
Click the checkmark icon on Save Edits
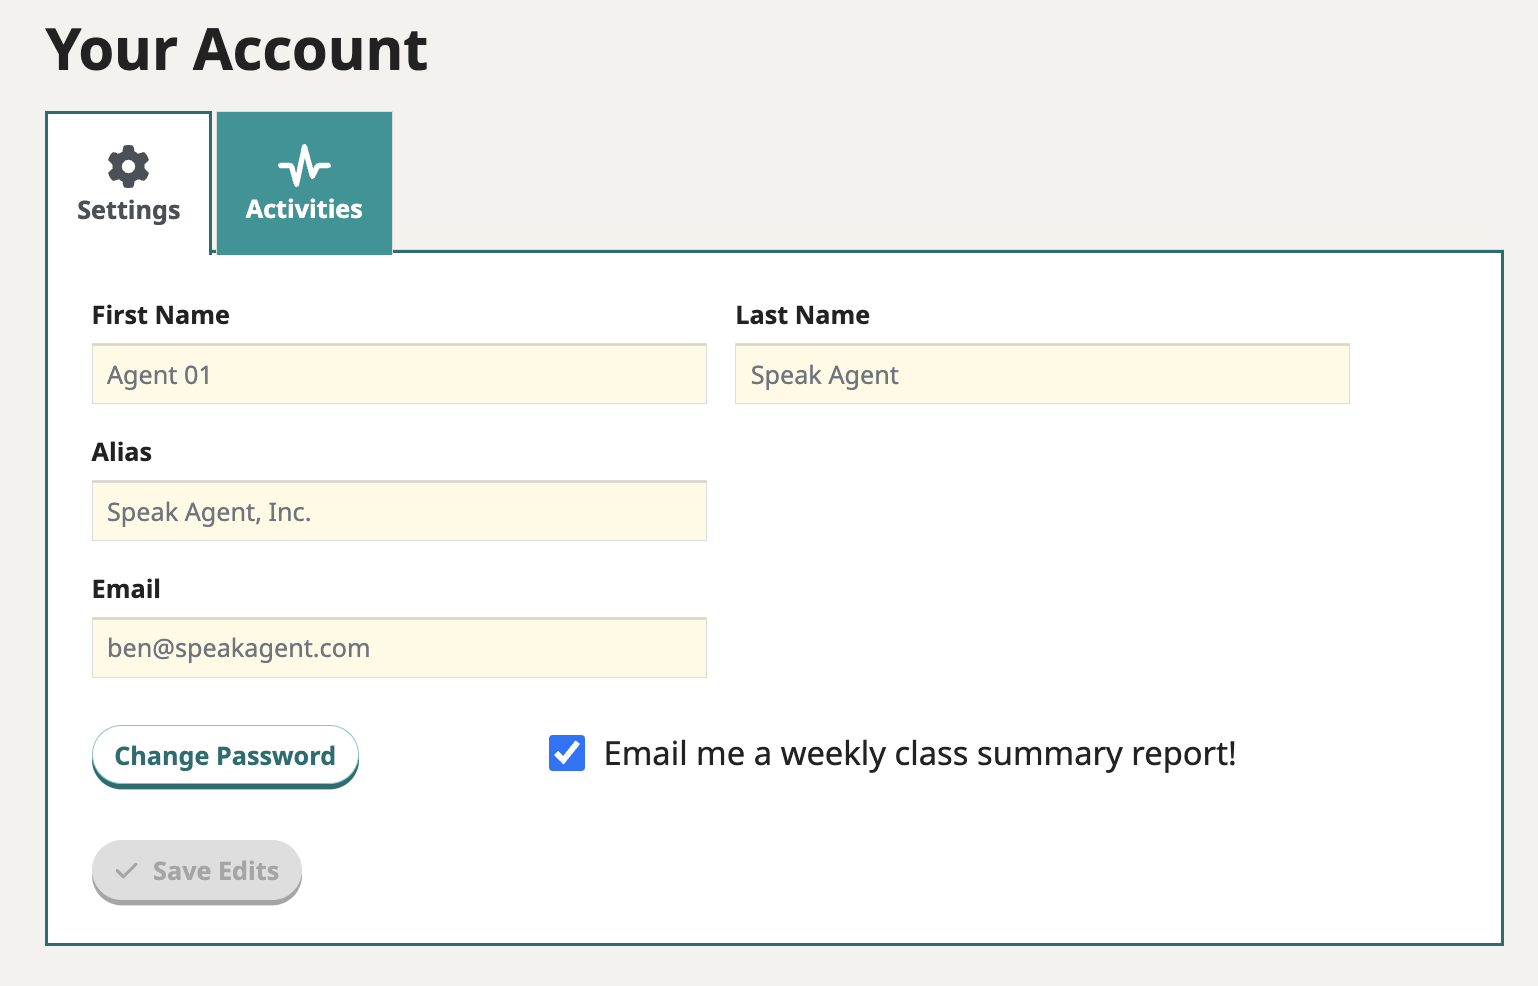point(127,871)
